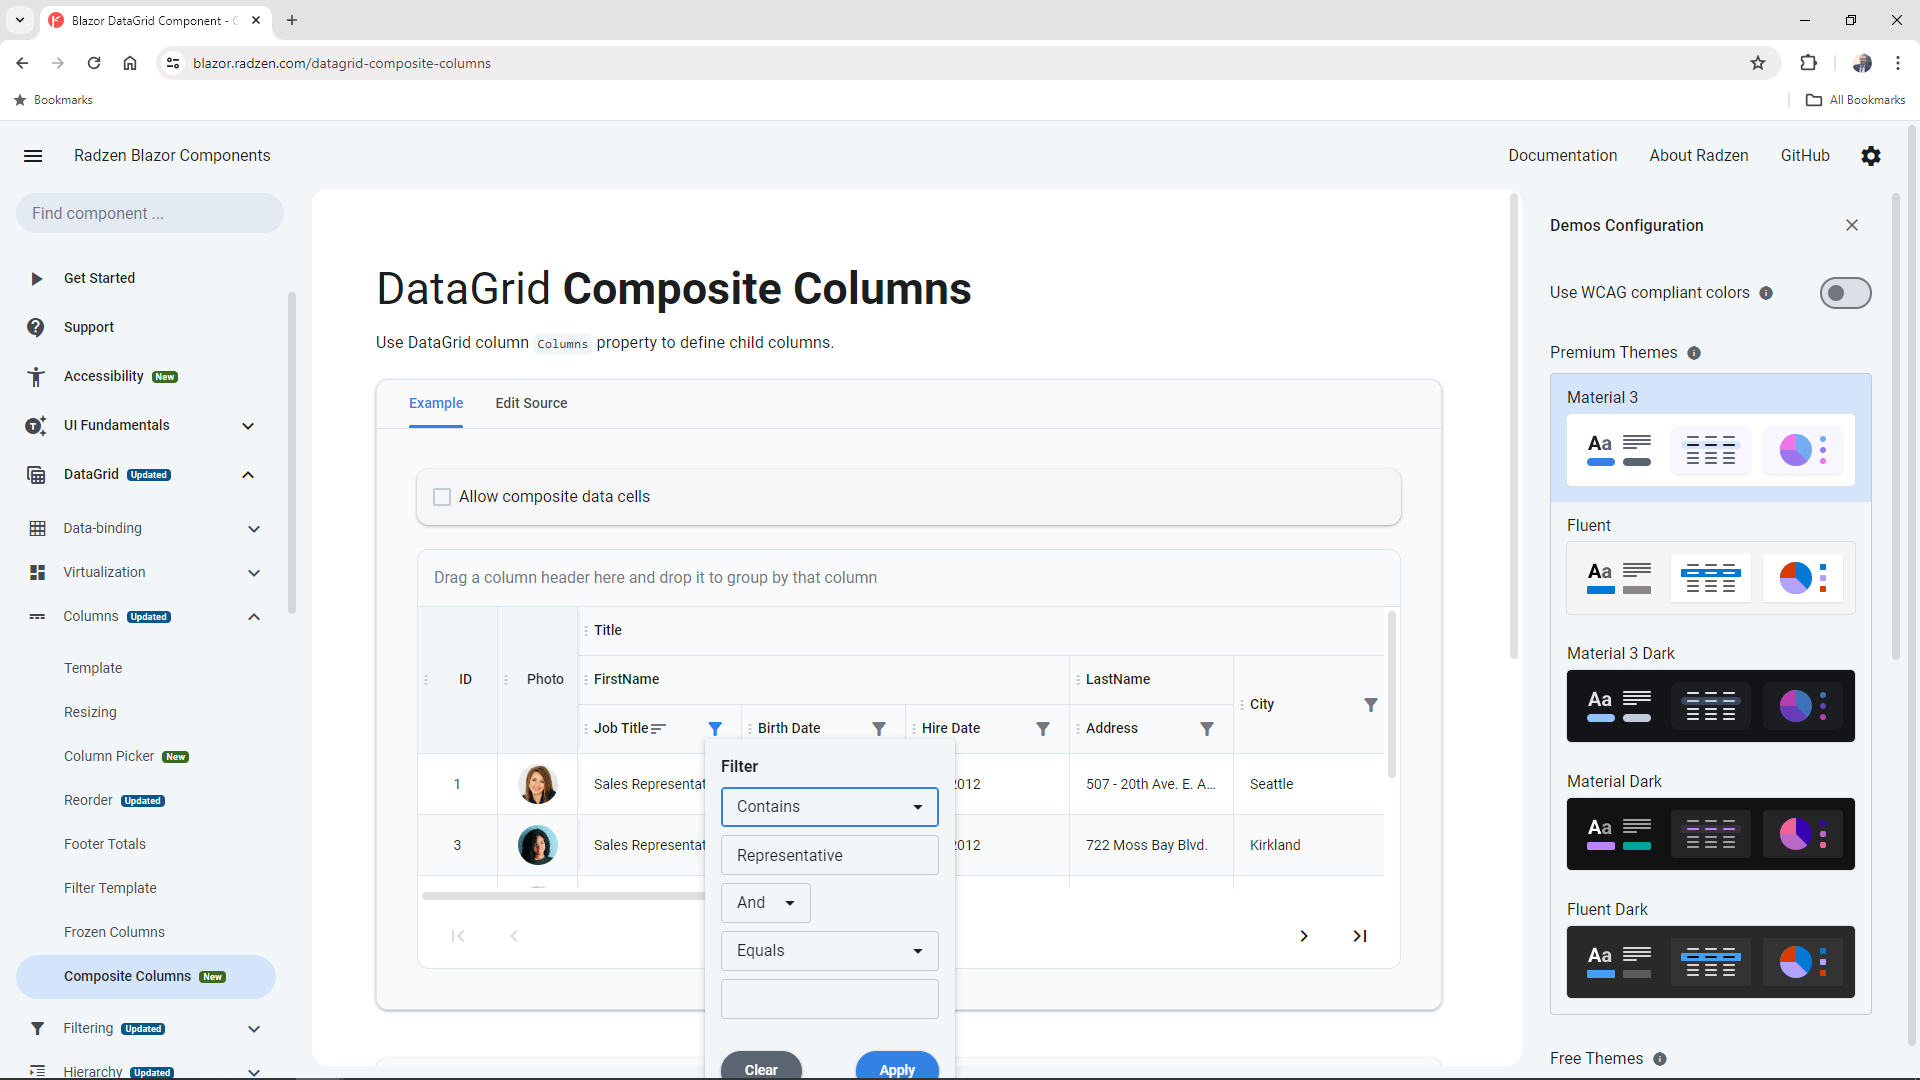Open the Frozen Columns demo
The width and height of the screenshot is (1920, 1080).
tap(114, 932)
